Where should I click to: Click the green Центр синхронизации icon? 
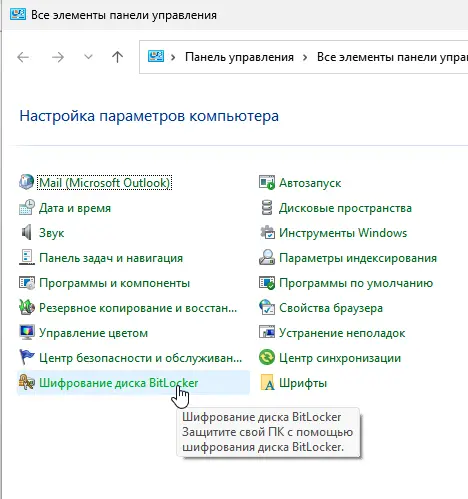(x=267, y=357)
